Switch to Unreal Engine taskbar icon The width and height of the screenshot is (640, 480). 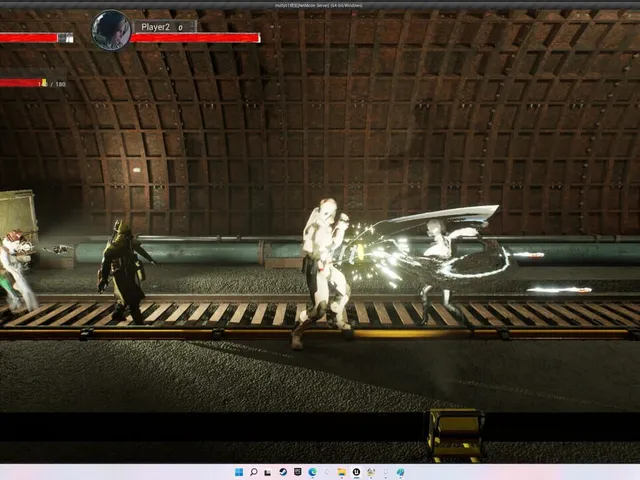coord(356,472)
